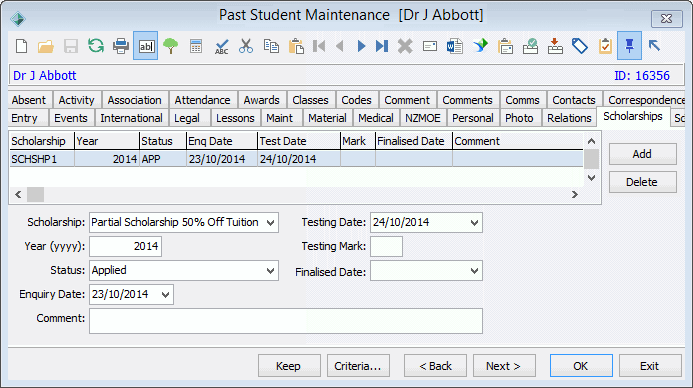
Task: Select the Medical tab
Action: (x=376, y=118)
